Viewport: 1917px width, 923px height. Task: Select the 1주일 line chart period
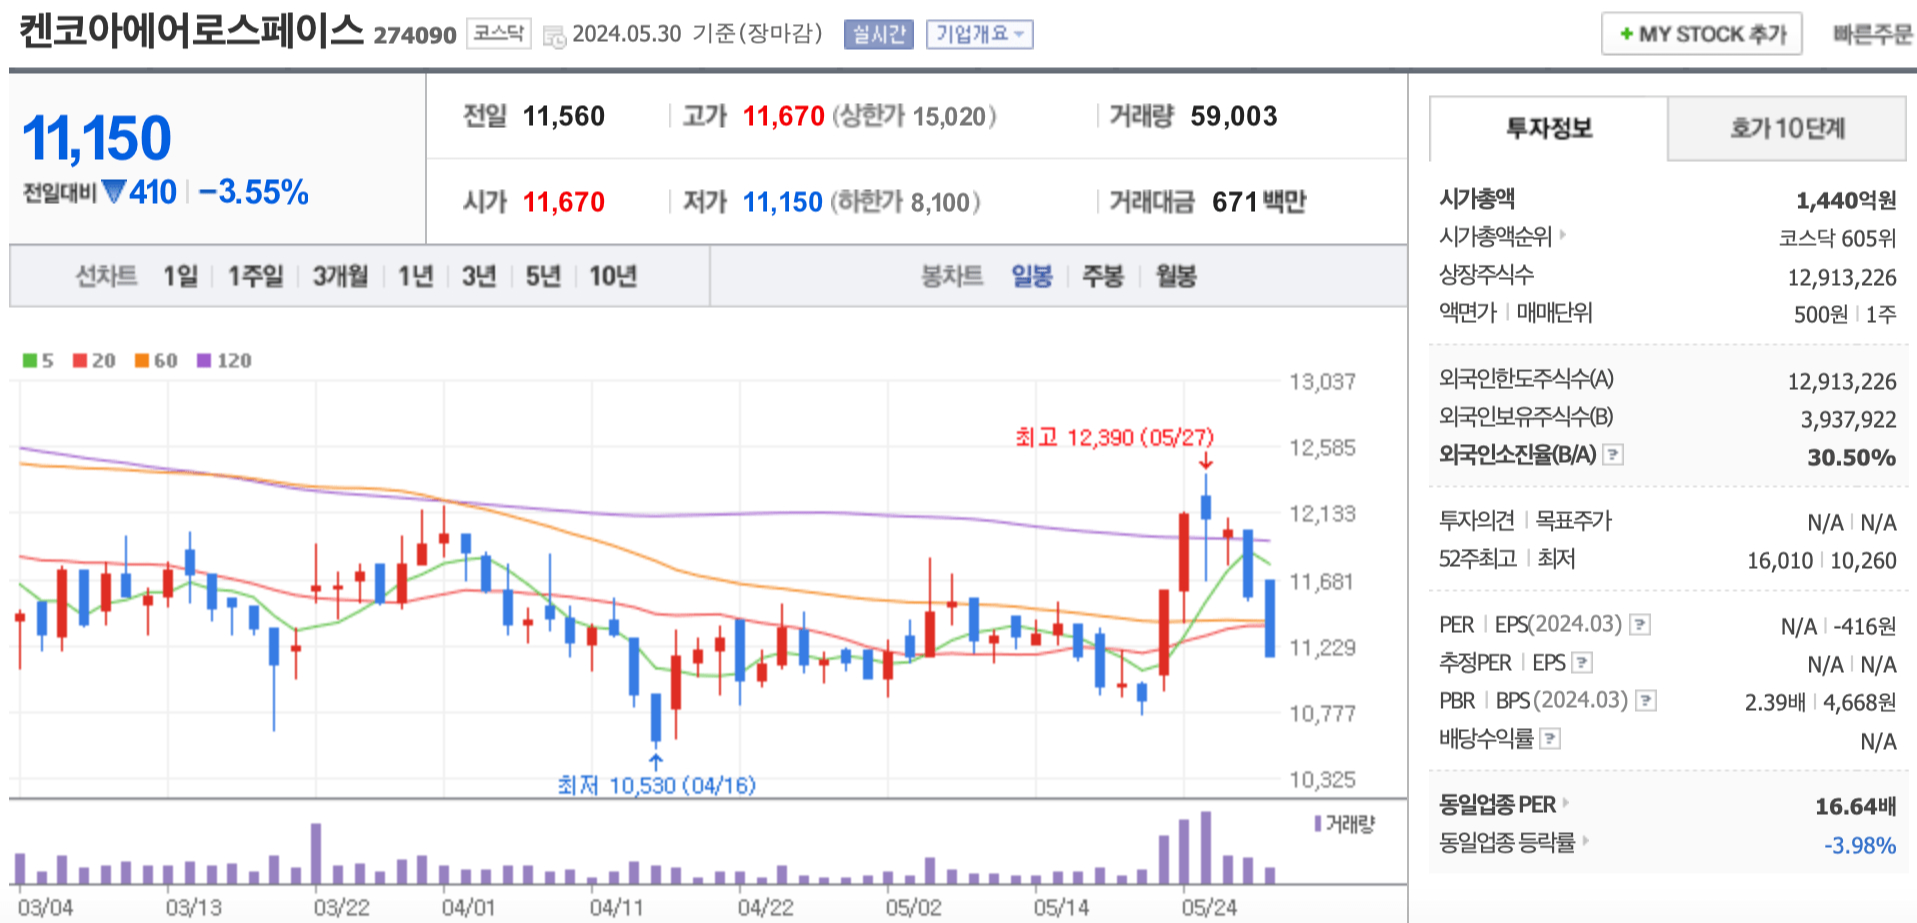click(x=255, y=276)
